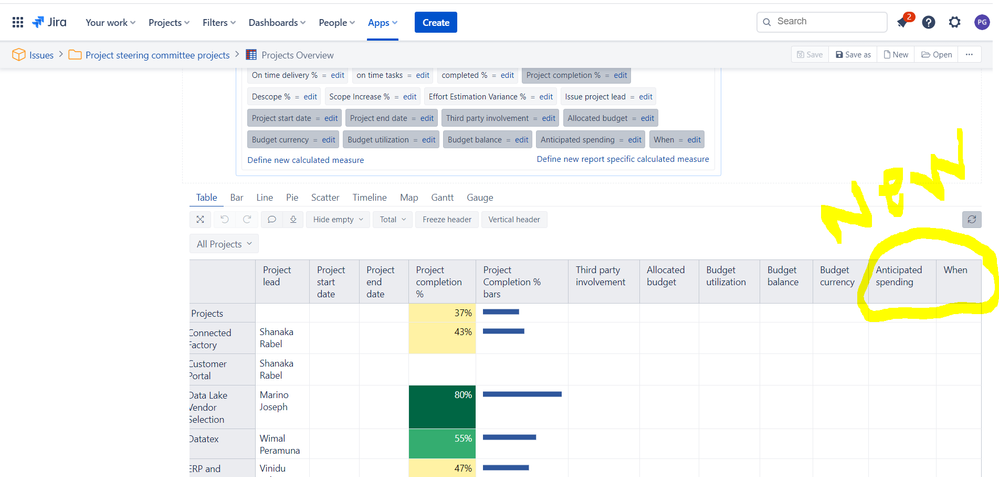Select the green 55% completion cell
999x477 pixels.
point(442,444)
